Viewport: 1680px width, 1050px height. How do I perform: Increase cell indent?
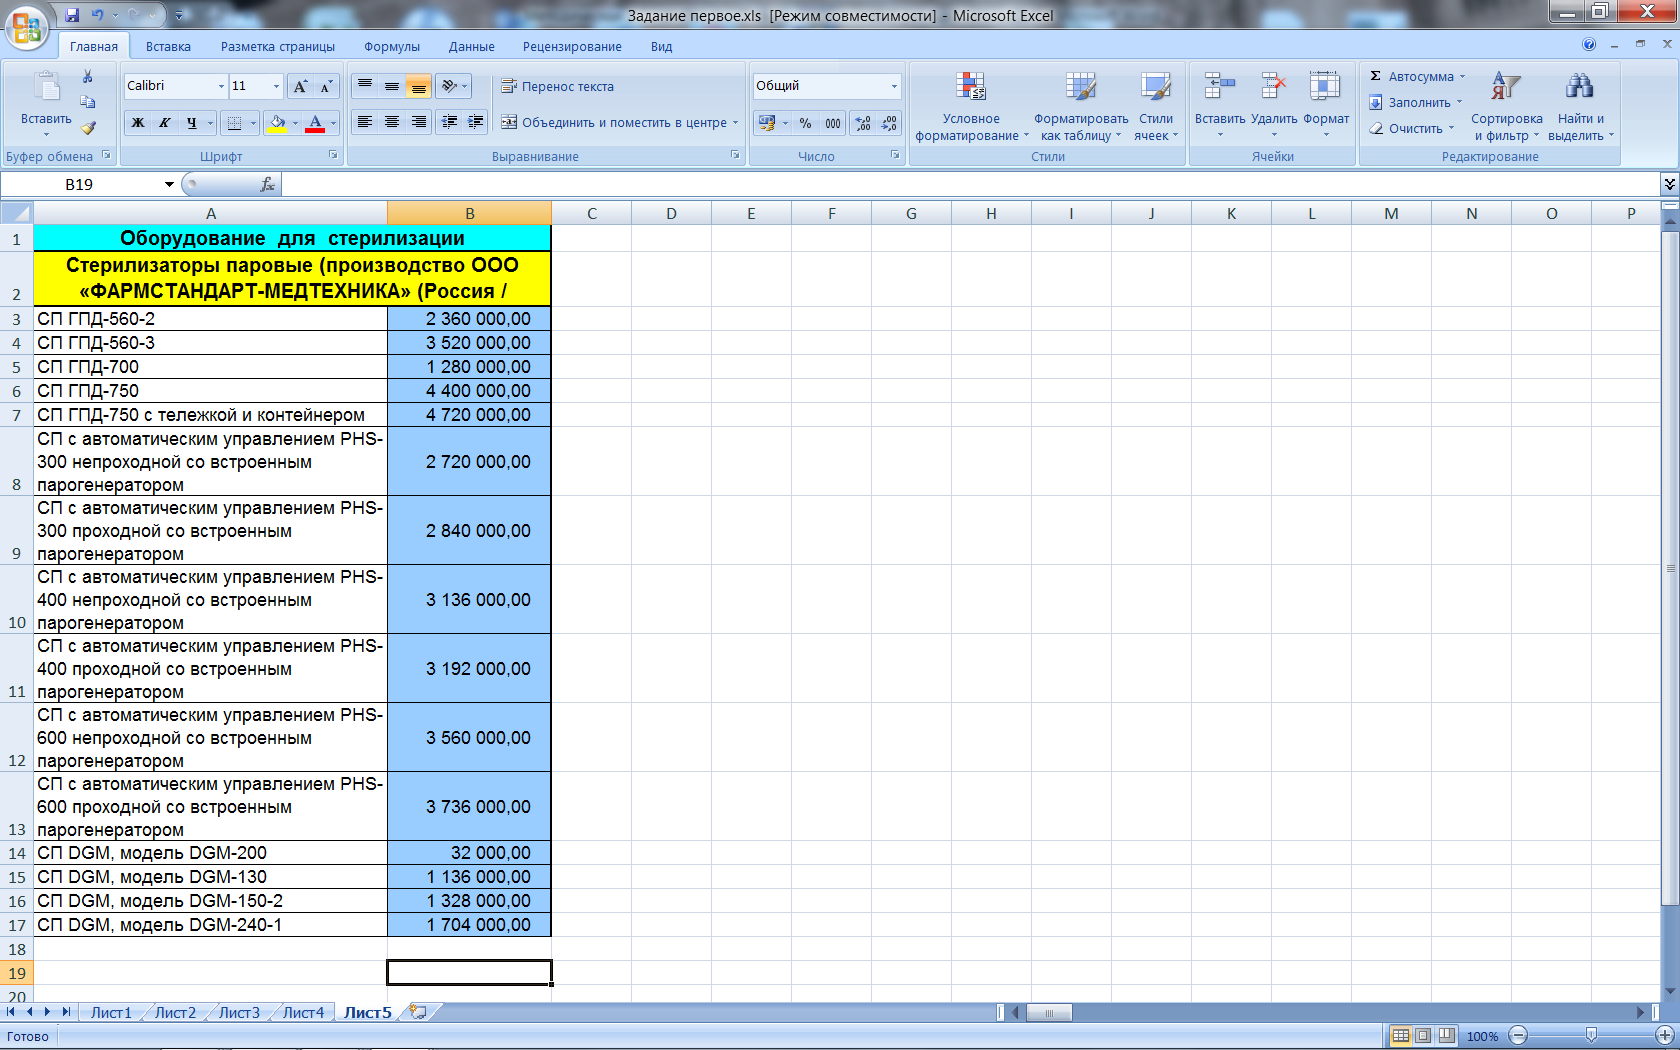[x=476, y=122]
